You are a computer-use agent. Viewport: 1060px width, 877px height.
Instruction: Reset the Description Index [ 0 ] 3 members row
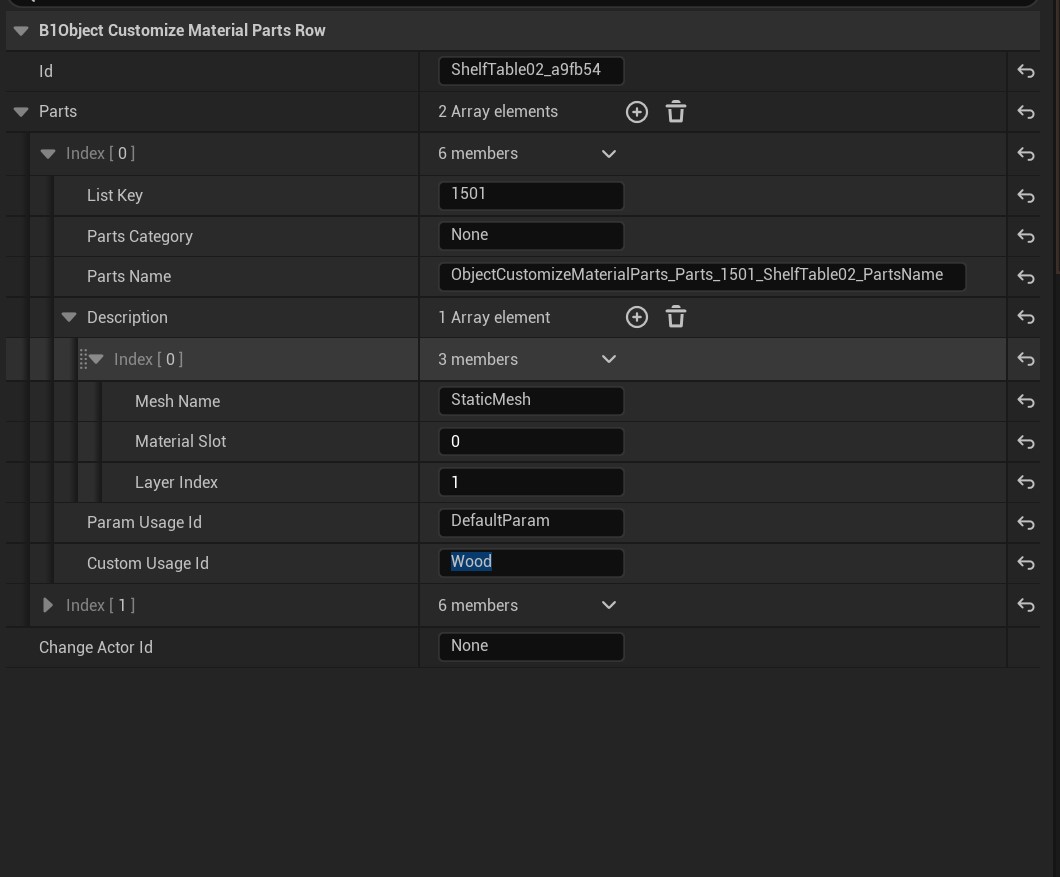tap(1026, 359)
